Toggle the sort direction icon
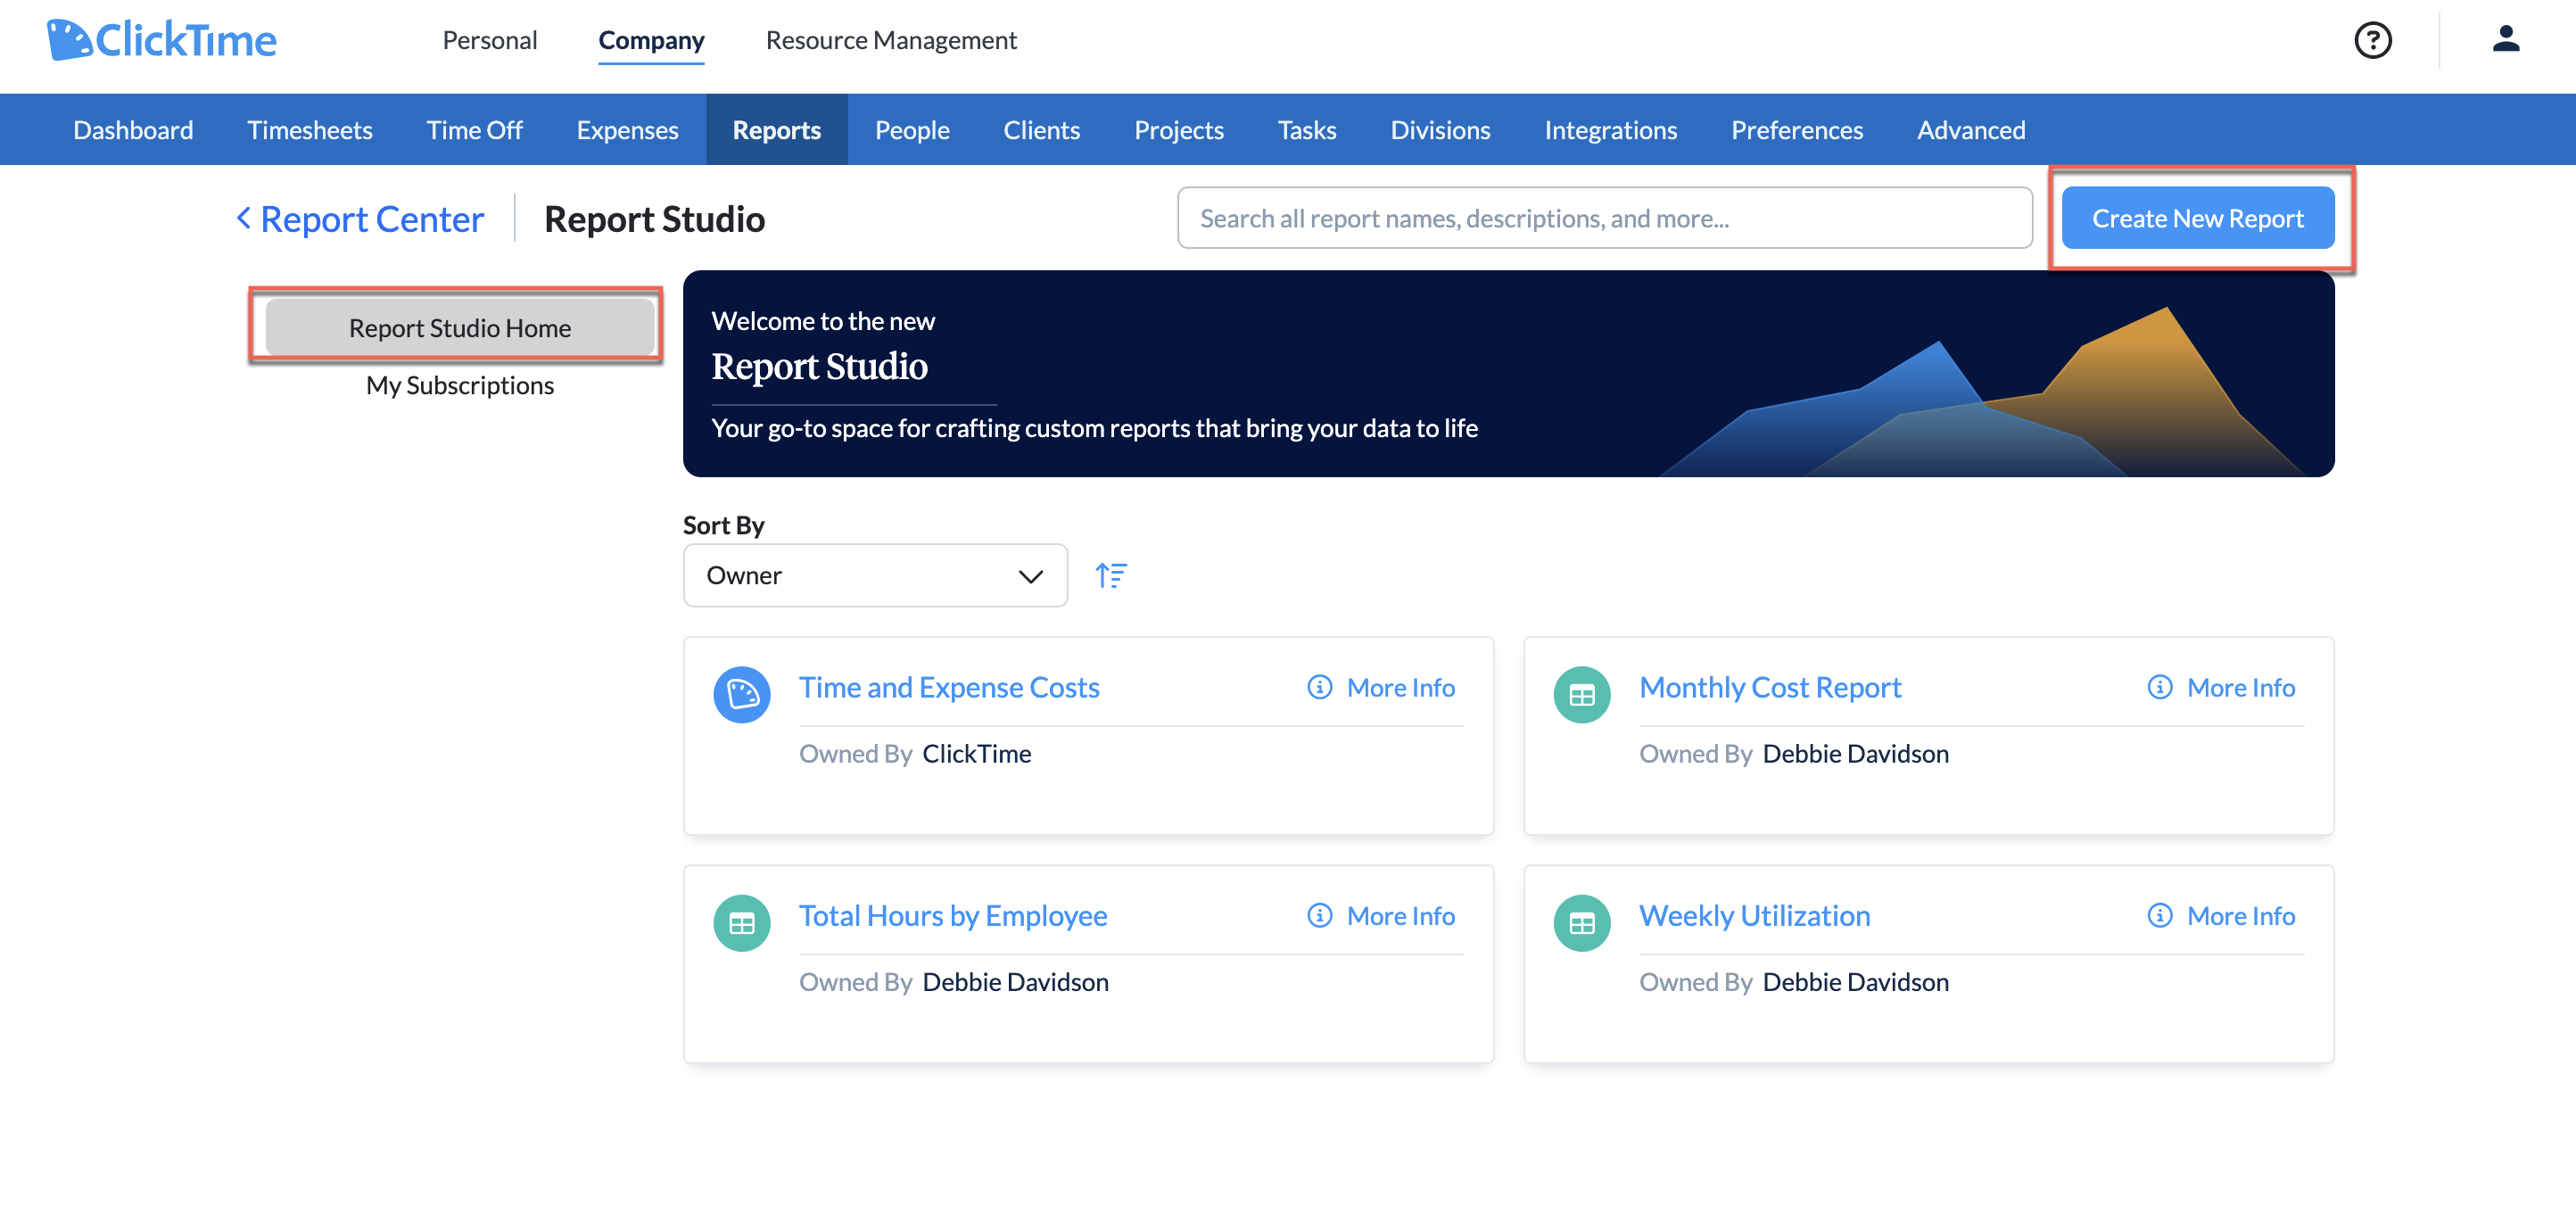The width and height of the screenshot is (2576, 1206). point(1111,575)
